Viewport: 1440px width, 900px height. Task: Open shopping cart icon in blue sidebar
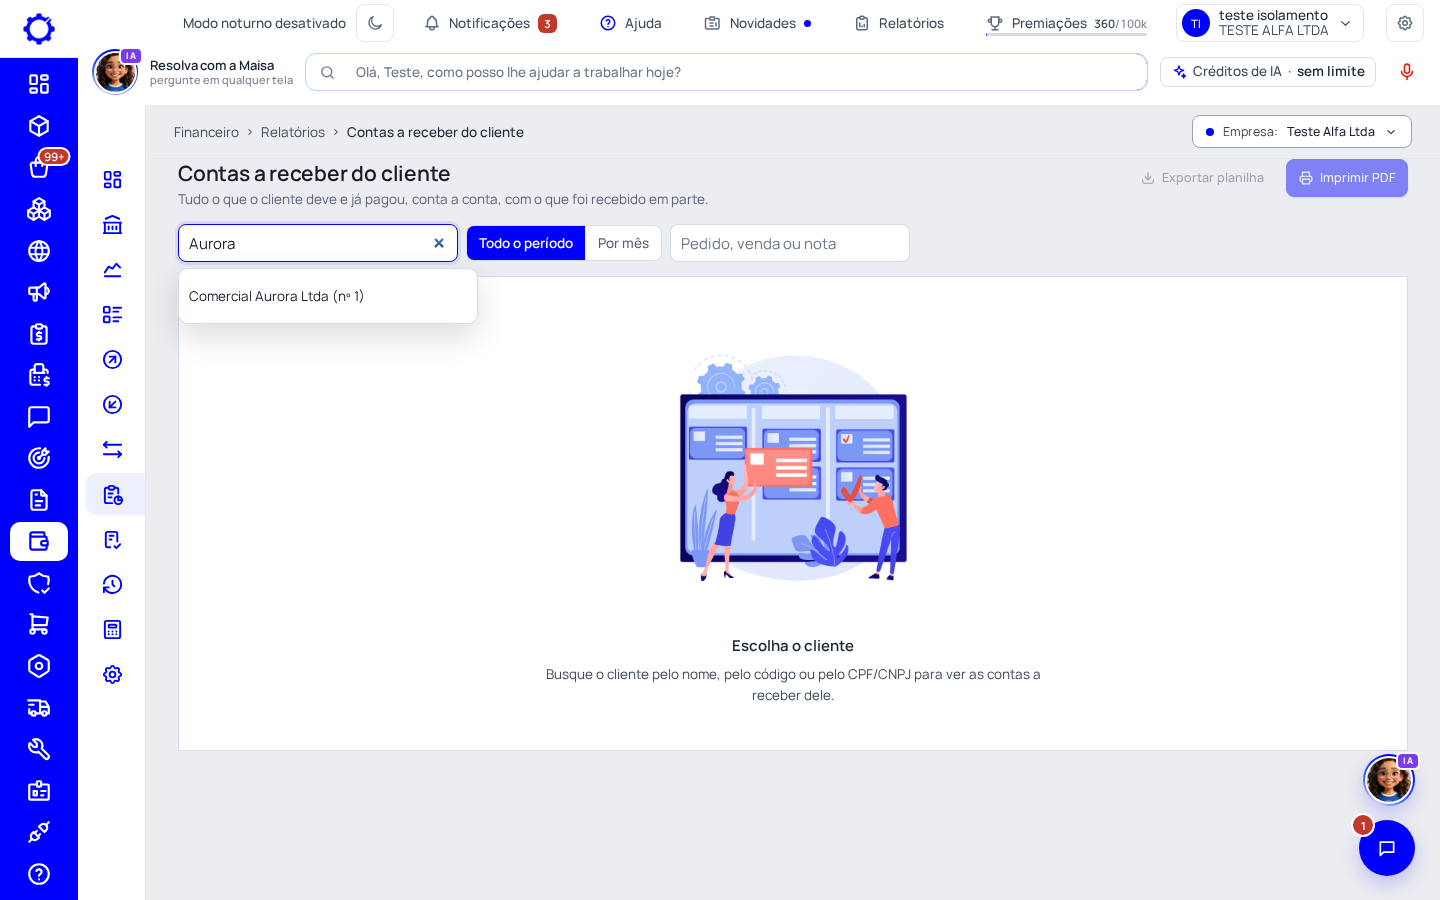click(39, 624)
